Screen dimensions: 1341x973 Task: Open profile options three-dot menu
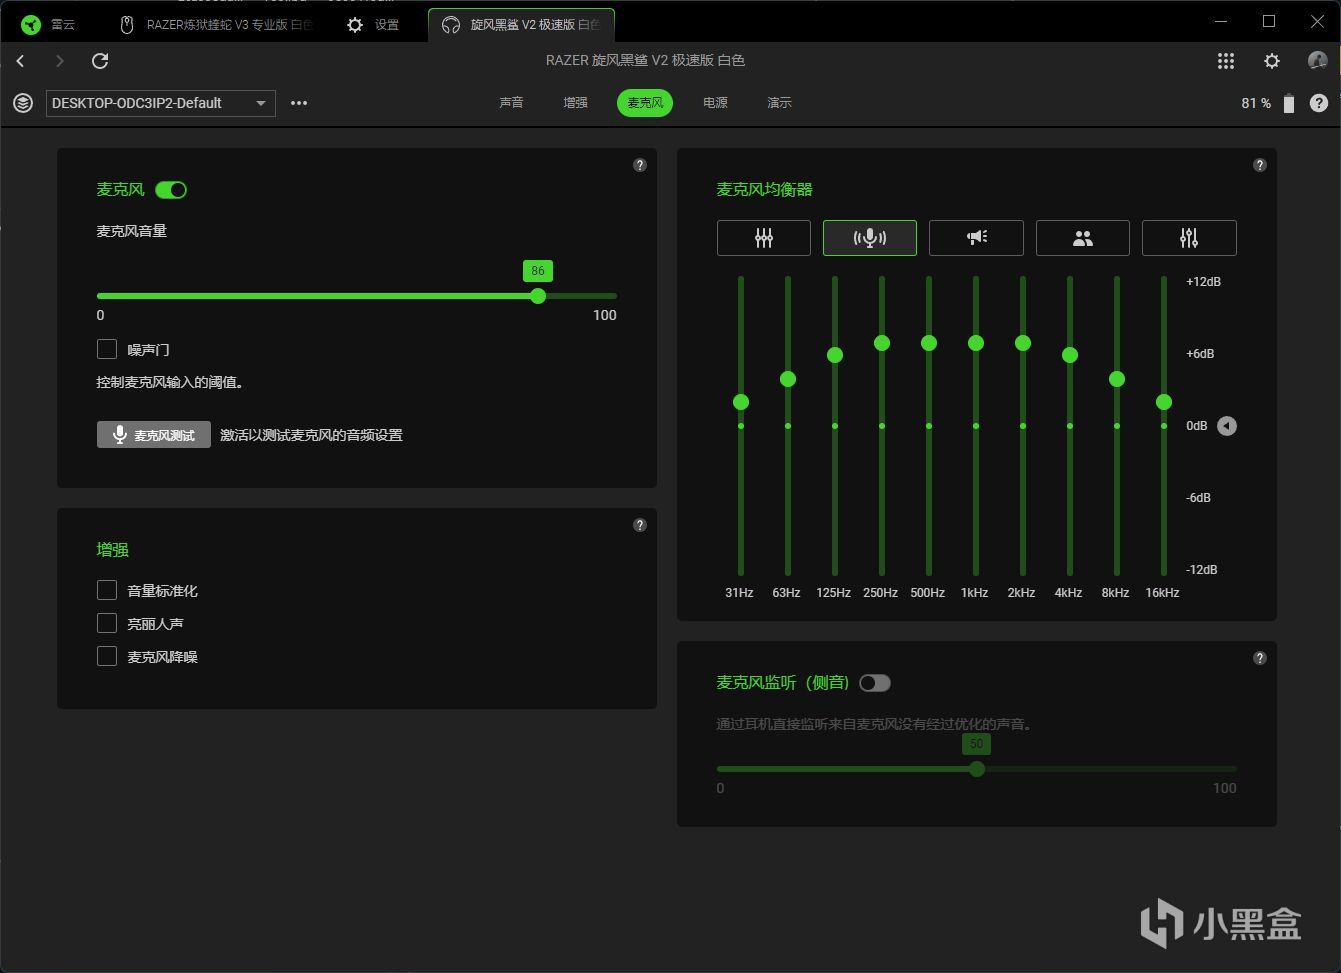point(299,103)
